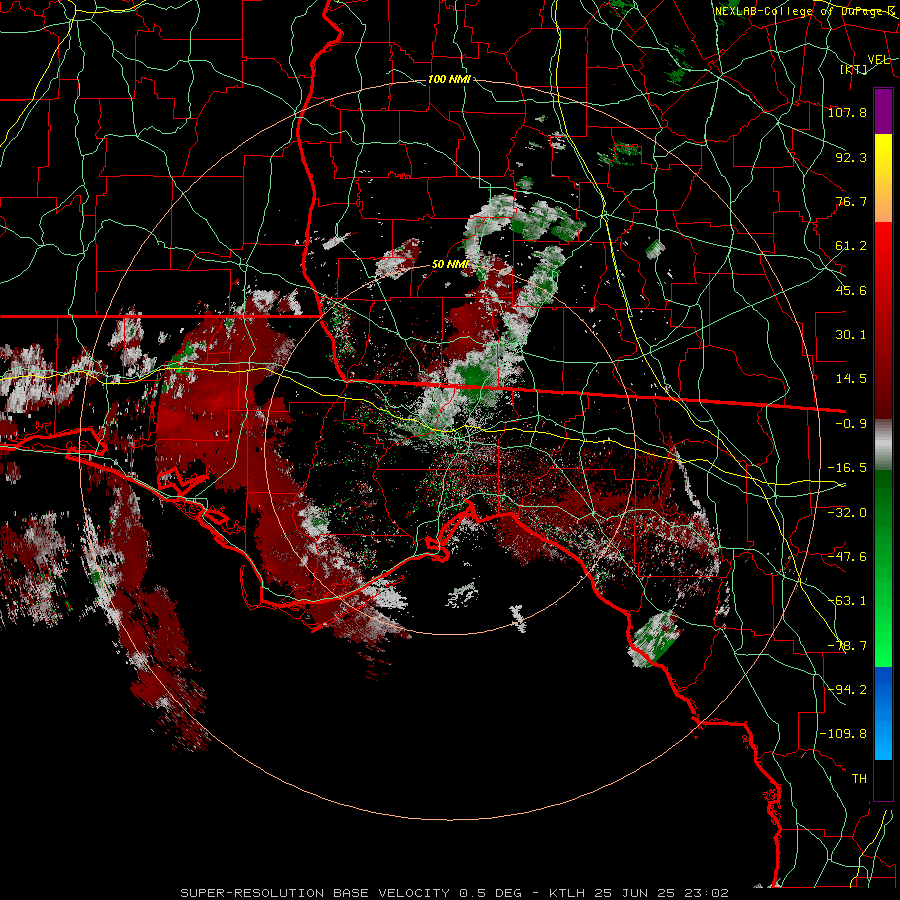The width and height of the screenshot is (900, 900).
Task: Click the -32.0 velocity scale value
Action: click(847, 512)
